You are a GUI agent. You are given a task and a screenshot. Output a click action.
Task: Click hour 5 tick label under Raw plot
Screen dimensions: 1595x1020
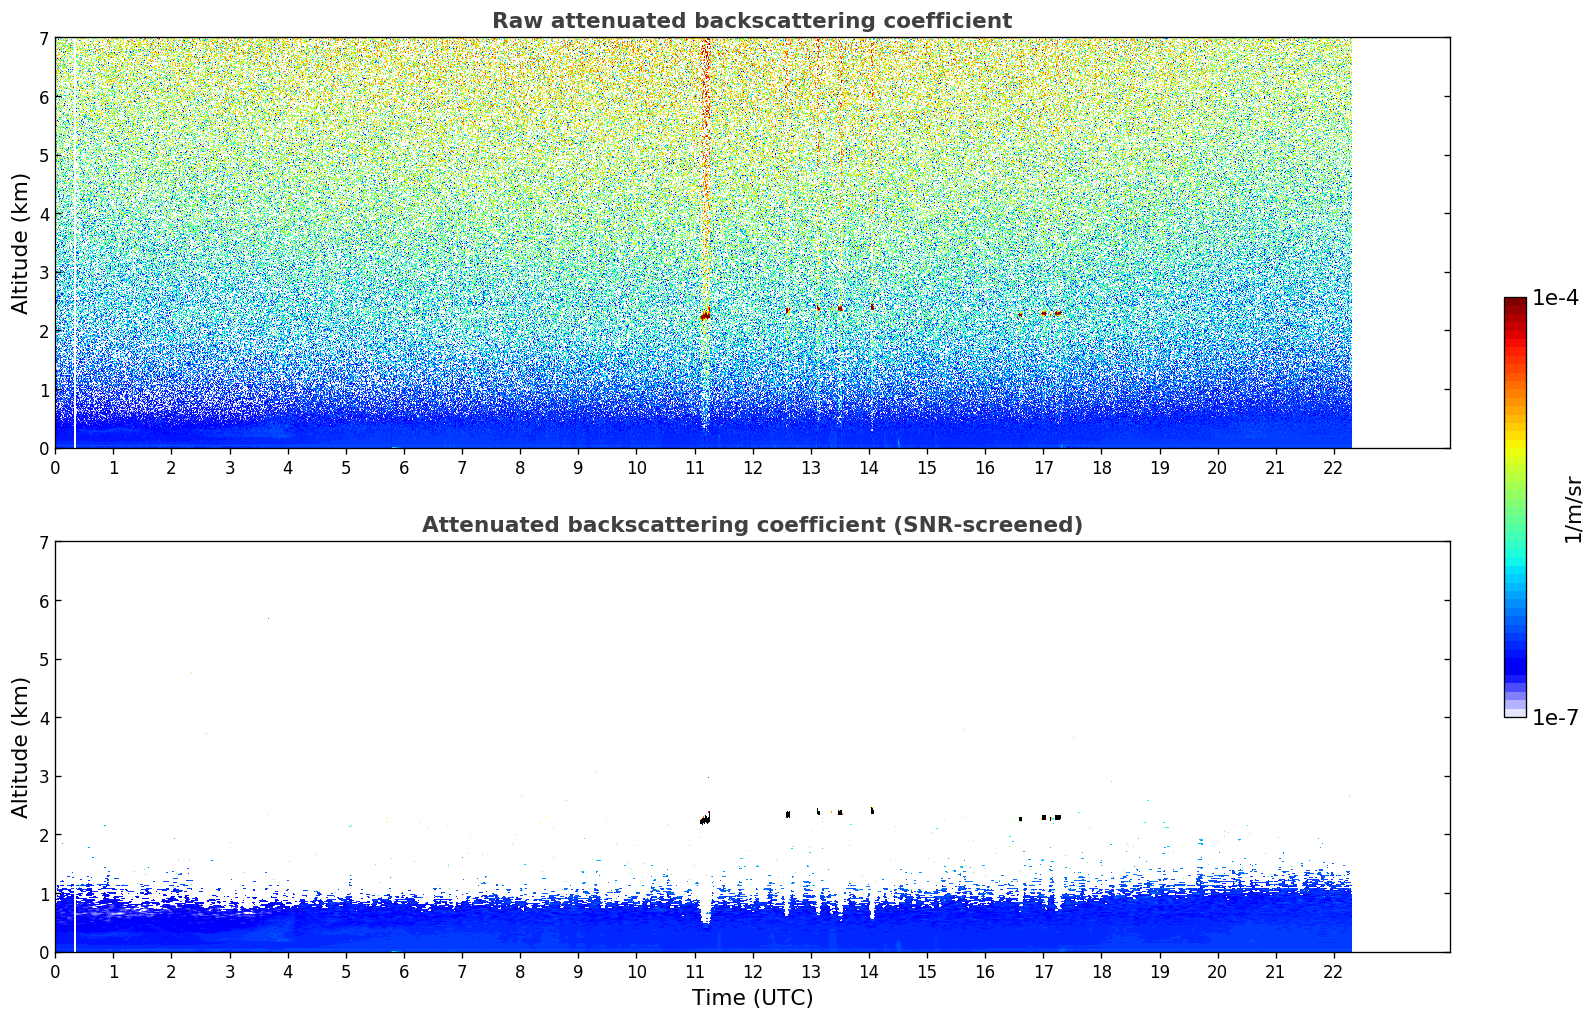point(346,467)
